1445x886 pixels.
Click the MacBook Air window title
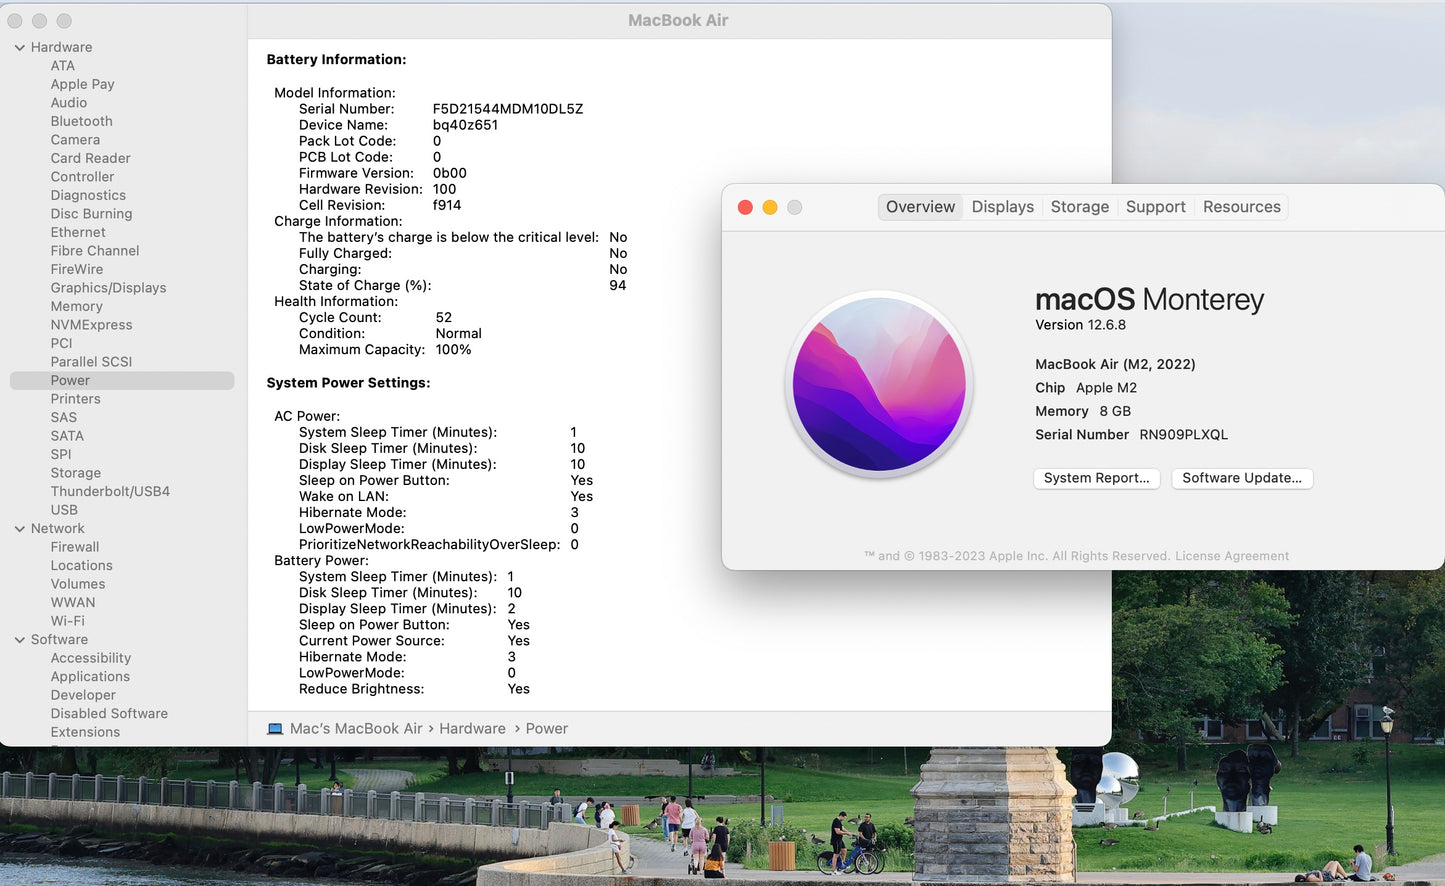[678, 20]
